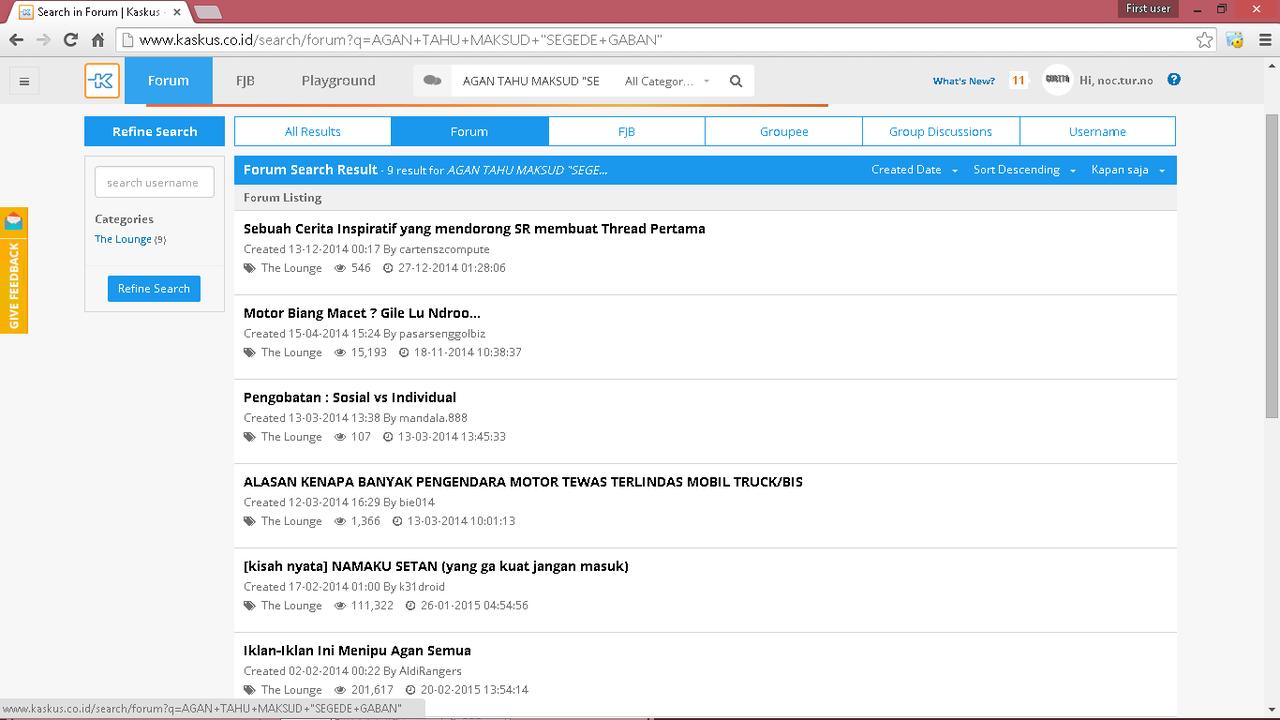Open thread NAMAKU SETAN

pos(436,566)
